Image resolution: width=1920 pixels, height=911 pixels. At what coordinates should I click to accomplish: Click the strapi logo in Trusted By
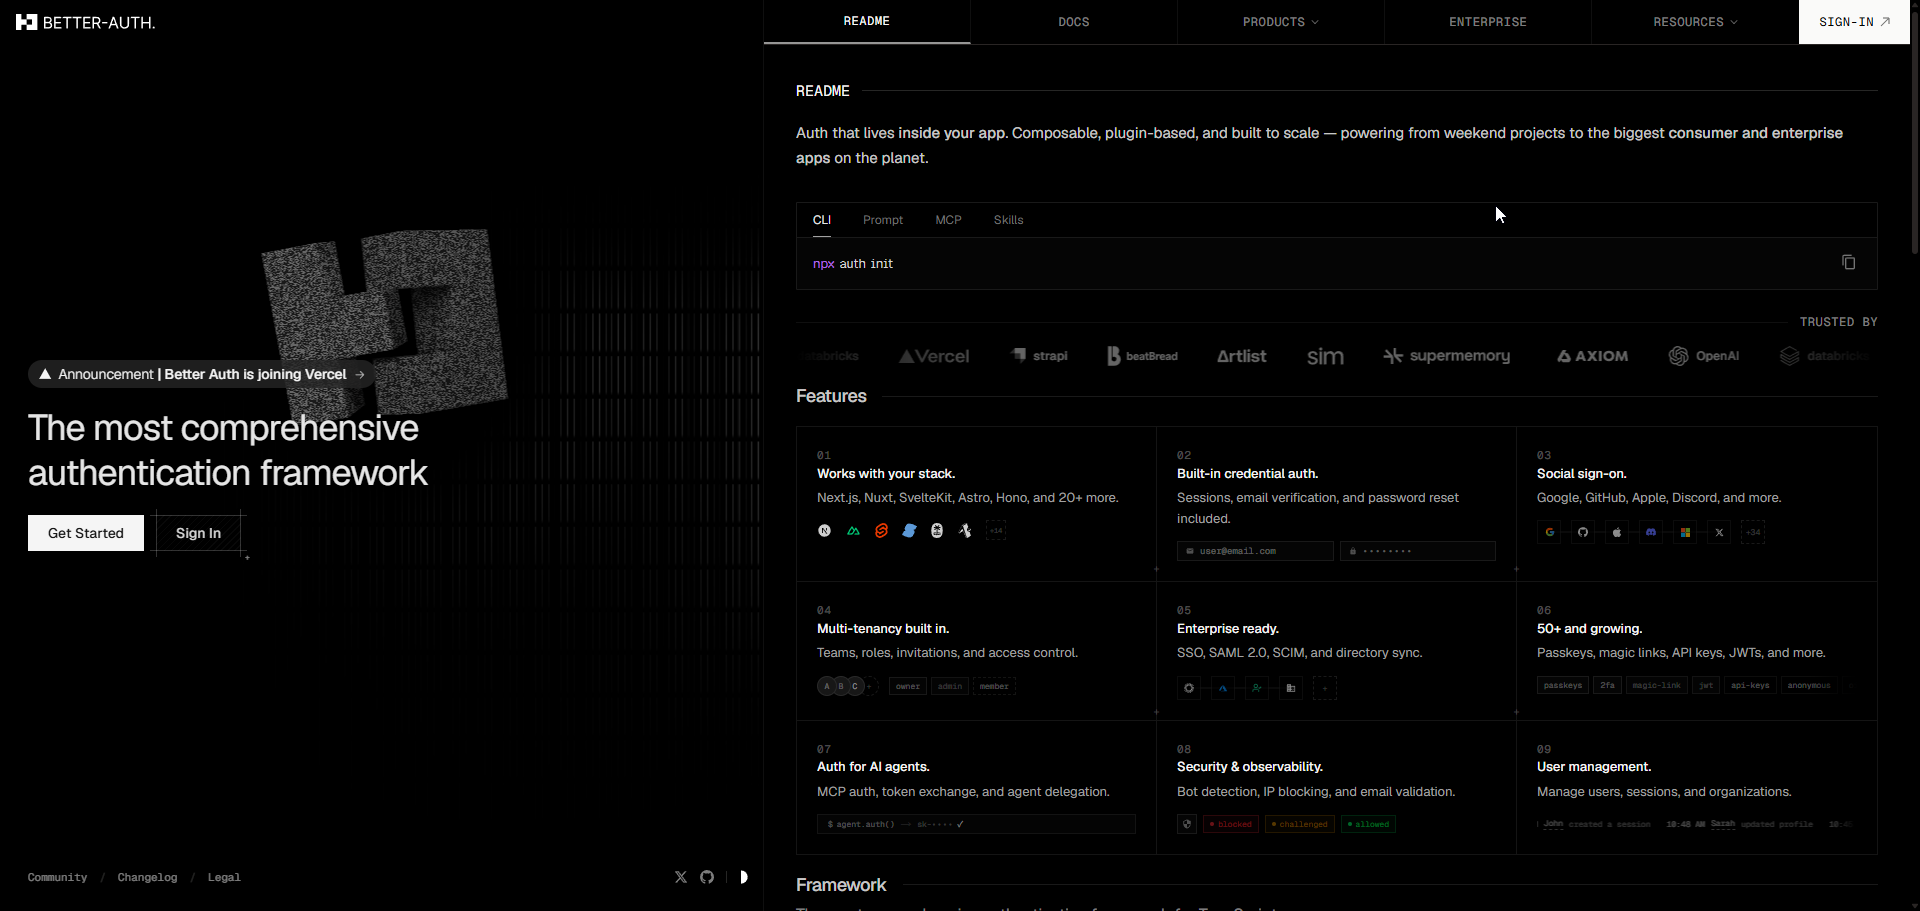tap(1040, 356)
